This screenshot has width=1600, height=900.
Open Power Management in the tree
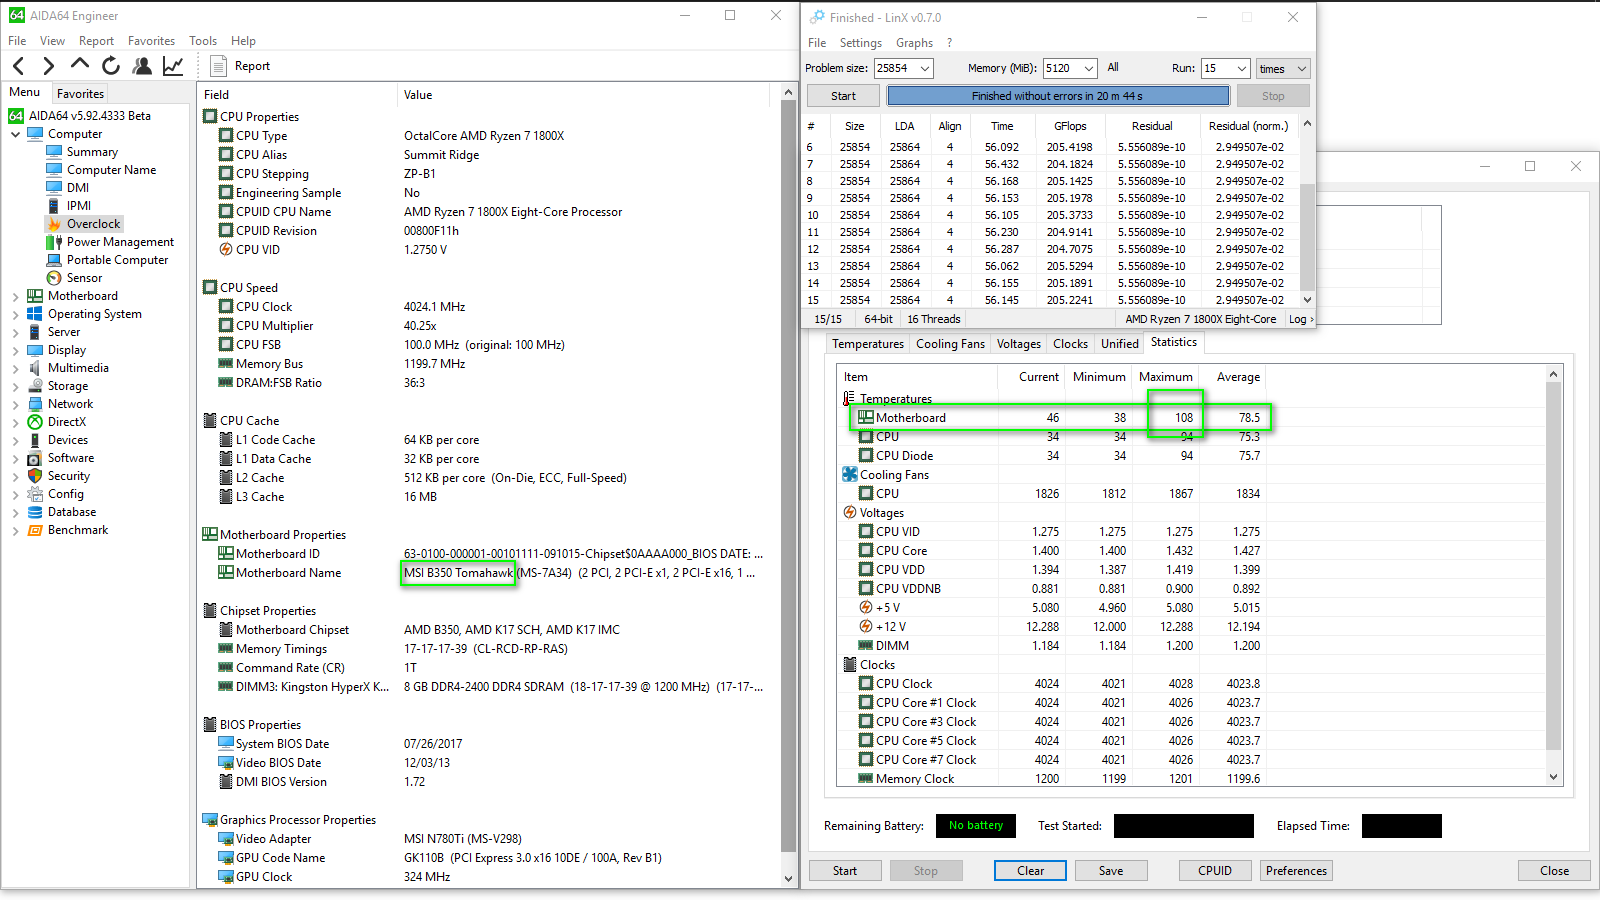pos(120,242)
